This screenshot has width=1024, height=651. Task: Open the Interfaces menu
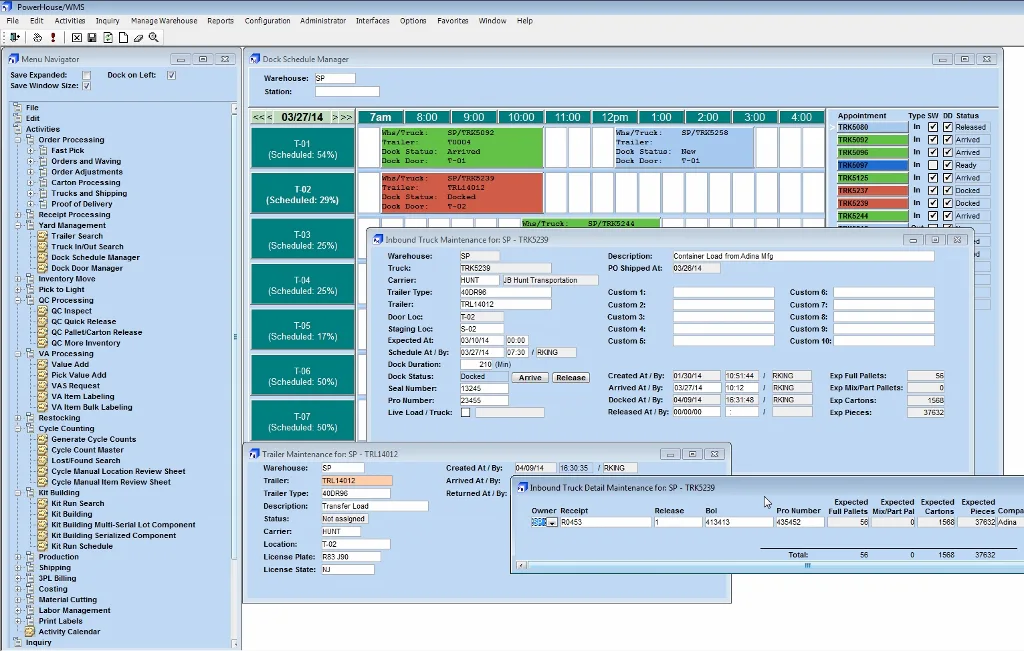(x=372, y=21)
